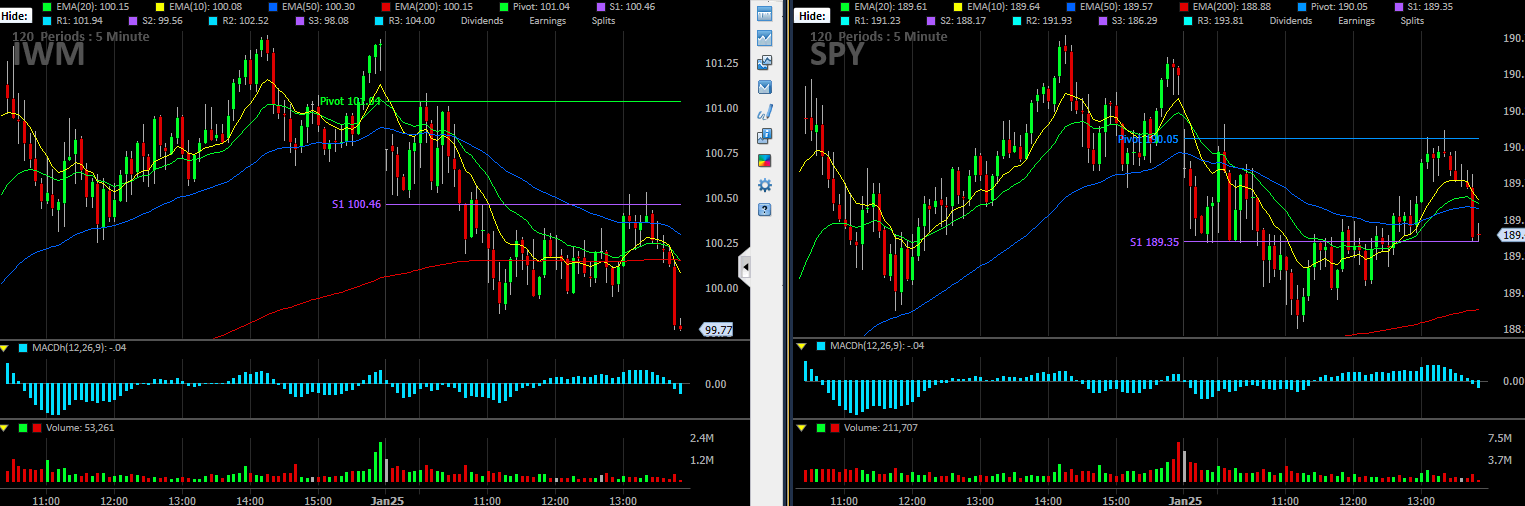Click the red Volume color swatch on SPY
Screen dimensions: 1525x506
[x=834, y=428]
